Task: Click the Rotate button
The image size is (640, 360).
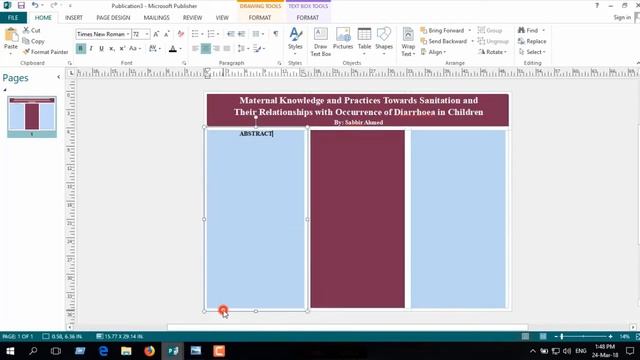Action: [493, 52]
